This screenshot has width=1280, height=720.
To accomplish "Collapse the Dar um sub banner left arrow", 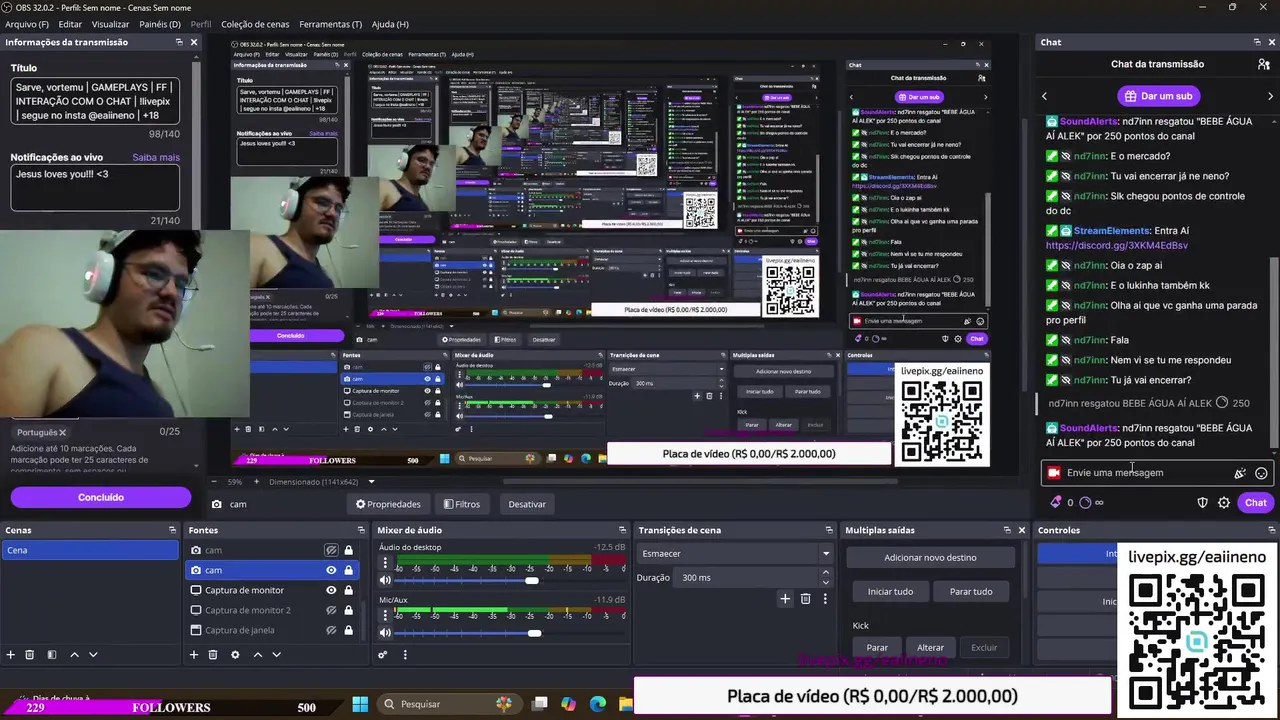I will [x=1045, y=96].
